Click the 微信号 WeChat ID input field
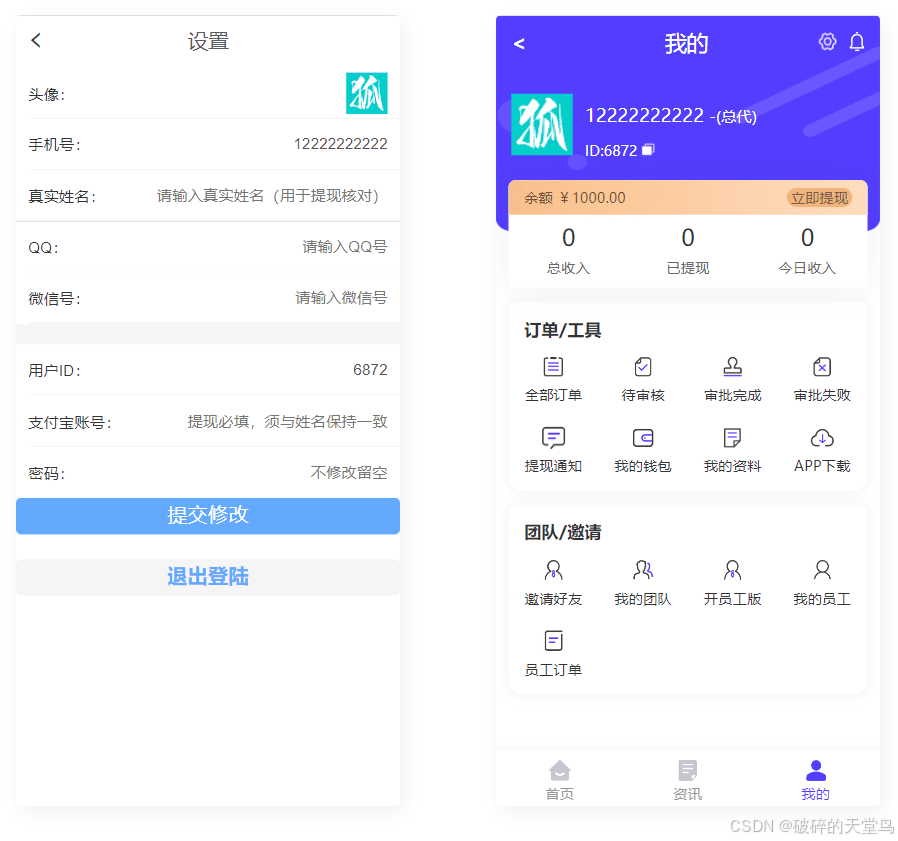 [x=341, y=298]
